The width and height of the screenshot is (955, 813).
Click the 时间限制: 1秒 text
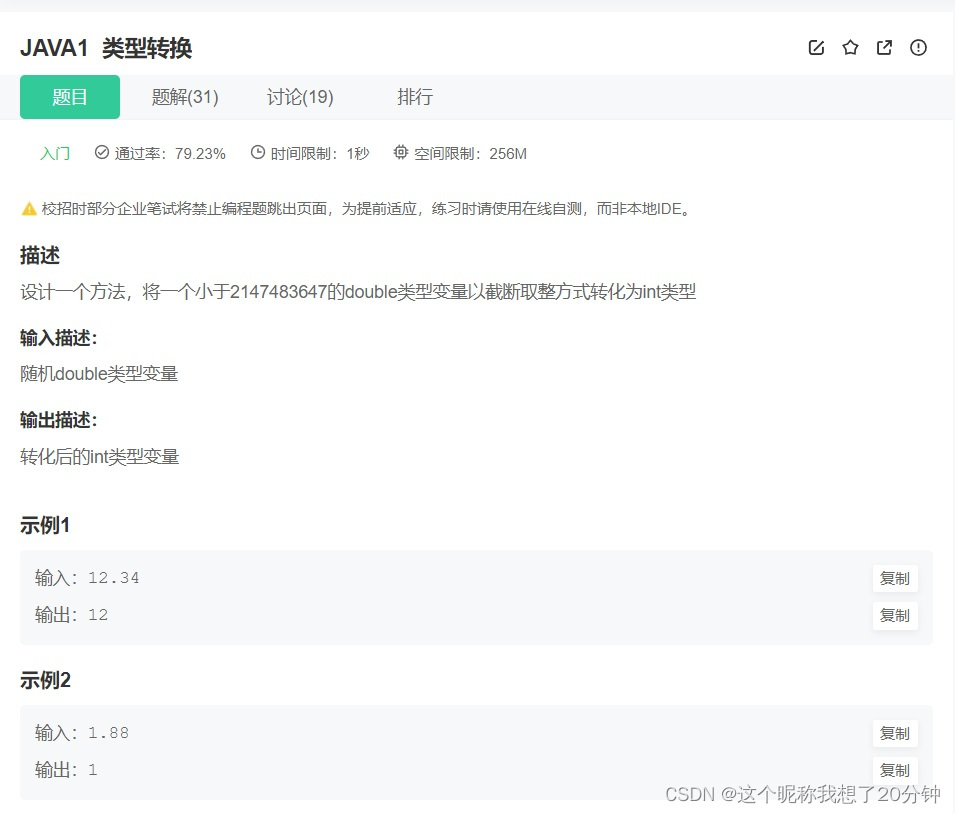point(320,153)
